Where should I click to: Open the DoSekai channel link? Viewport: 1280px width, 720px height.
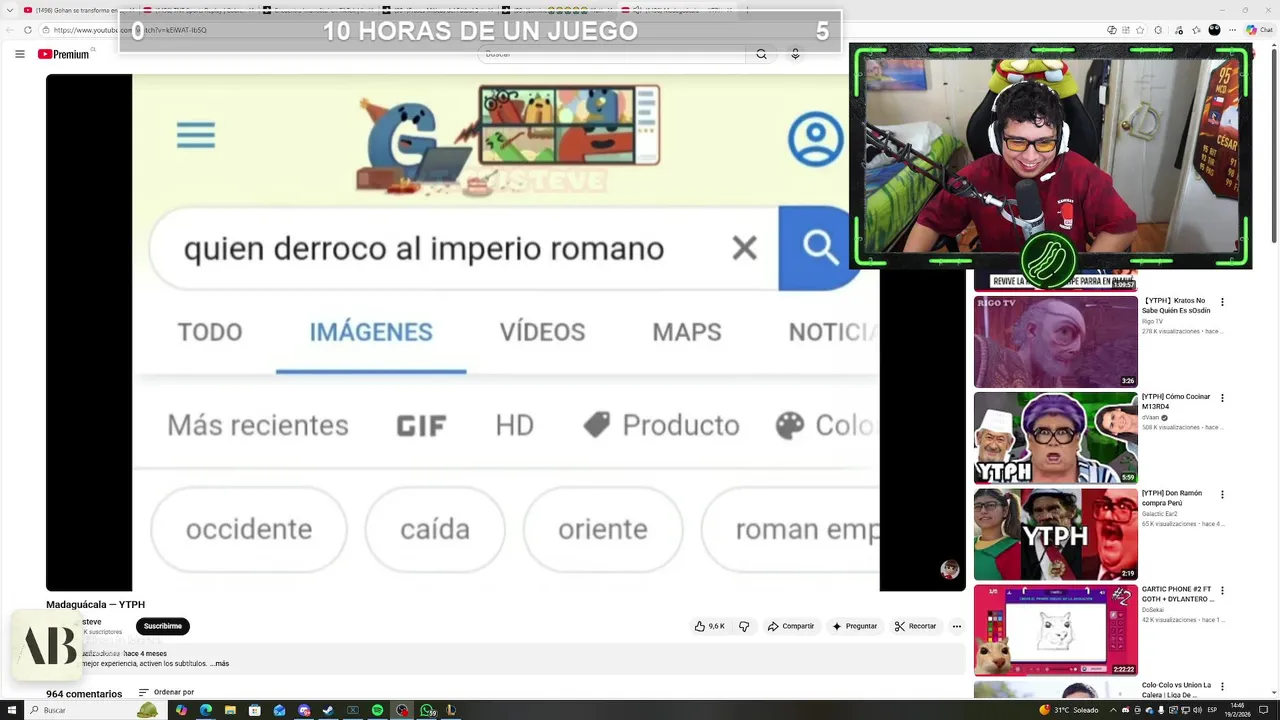tap(1153, 610)
